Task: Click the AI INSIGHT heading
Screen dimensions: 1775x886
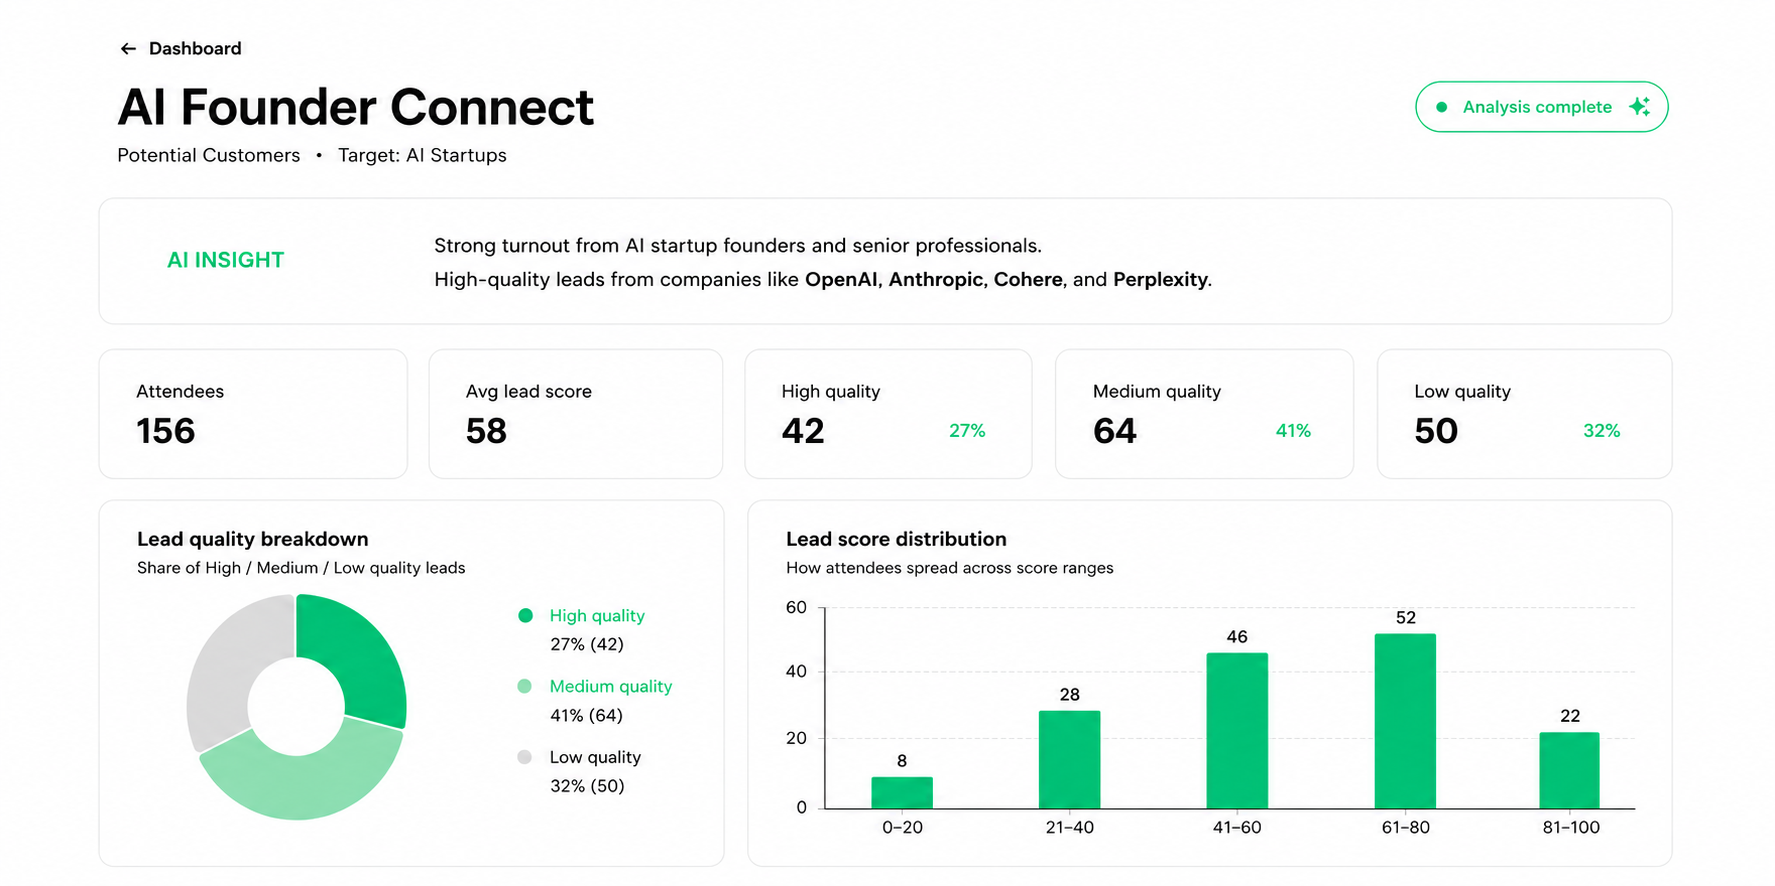Action: (225, 260)
